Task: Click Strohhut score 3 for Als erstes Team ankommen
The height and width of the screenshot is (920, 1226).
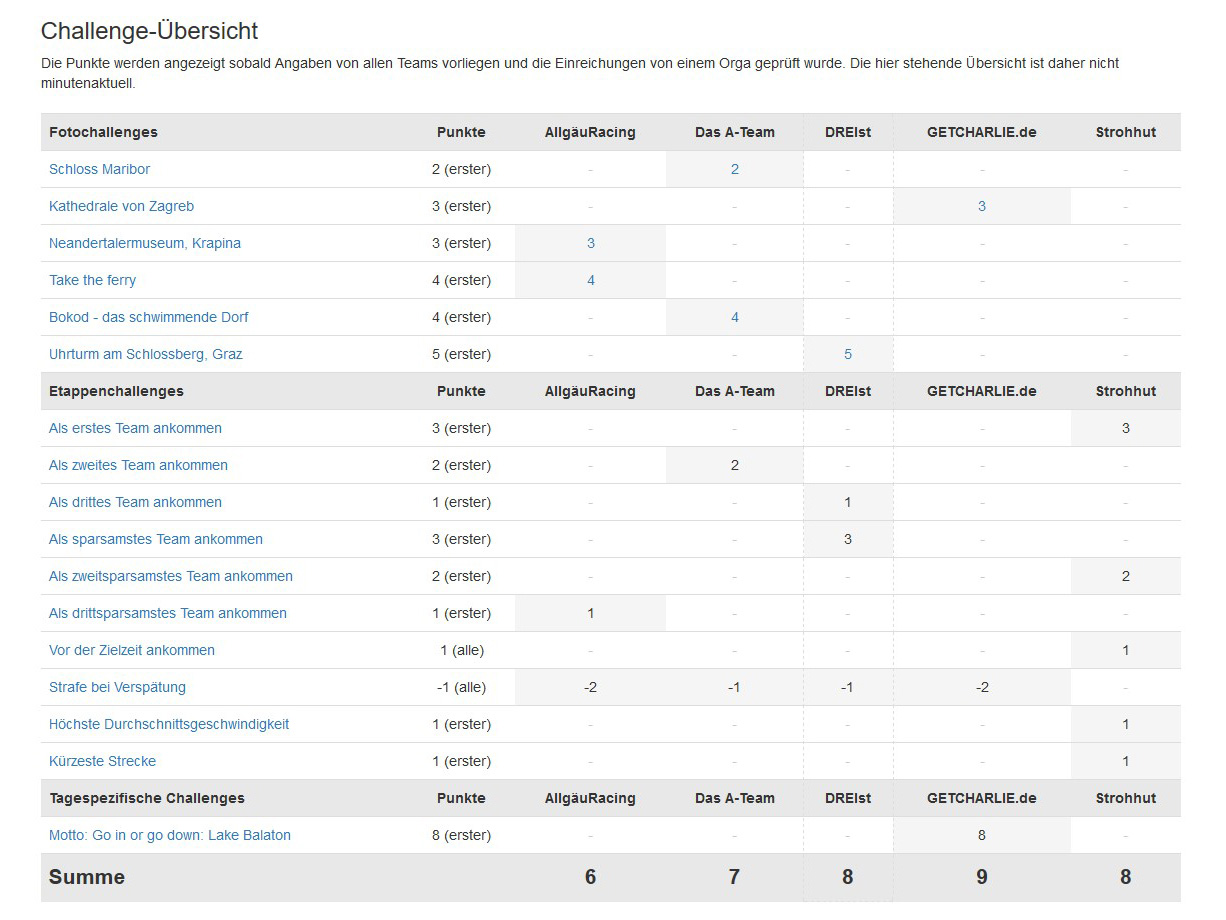Action: point(1126,428)
